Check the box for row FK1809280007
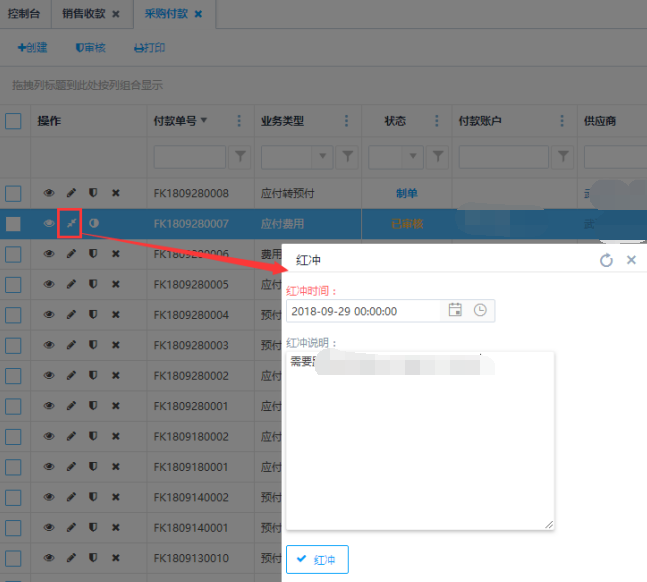 [13, 224]
